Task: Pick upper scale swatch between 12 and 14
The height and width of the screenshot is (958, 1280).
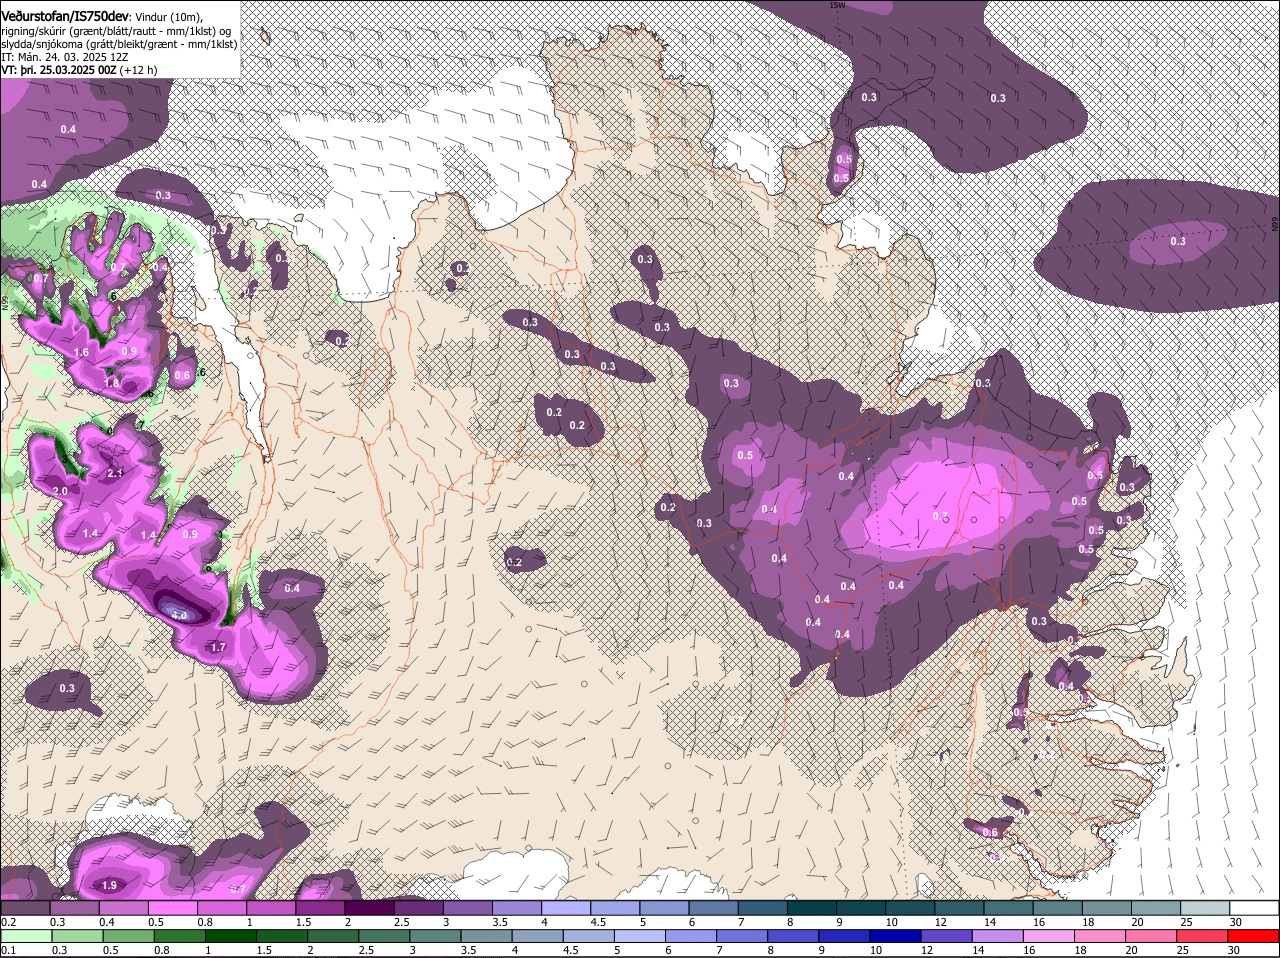Action: click(958, 906)
